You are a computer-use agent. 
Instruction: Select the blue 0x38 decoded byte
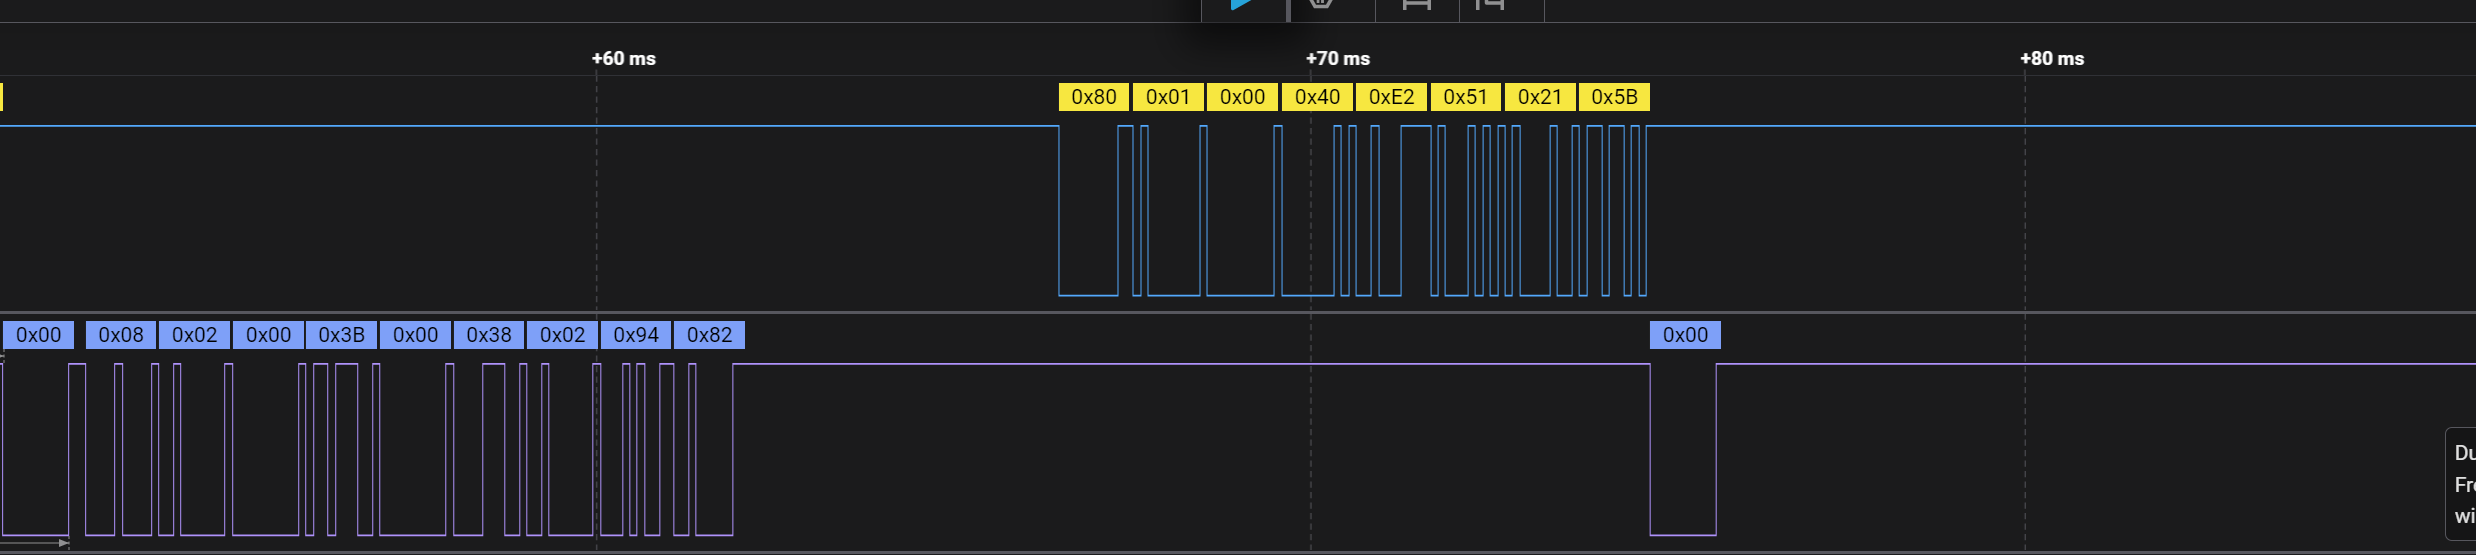tap(489, 335)
